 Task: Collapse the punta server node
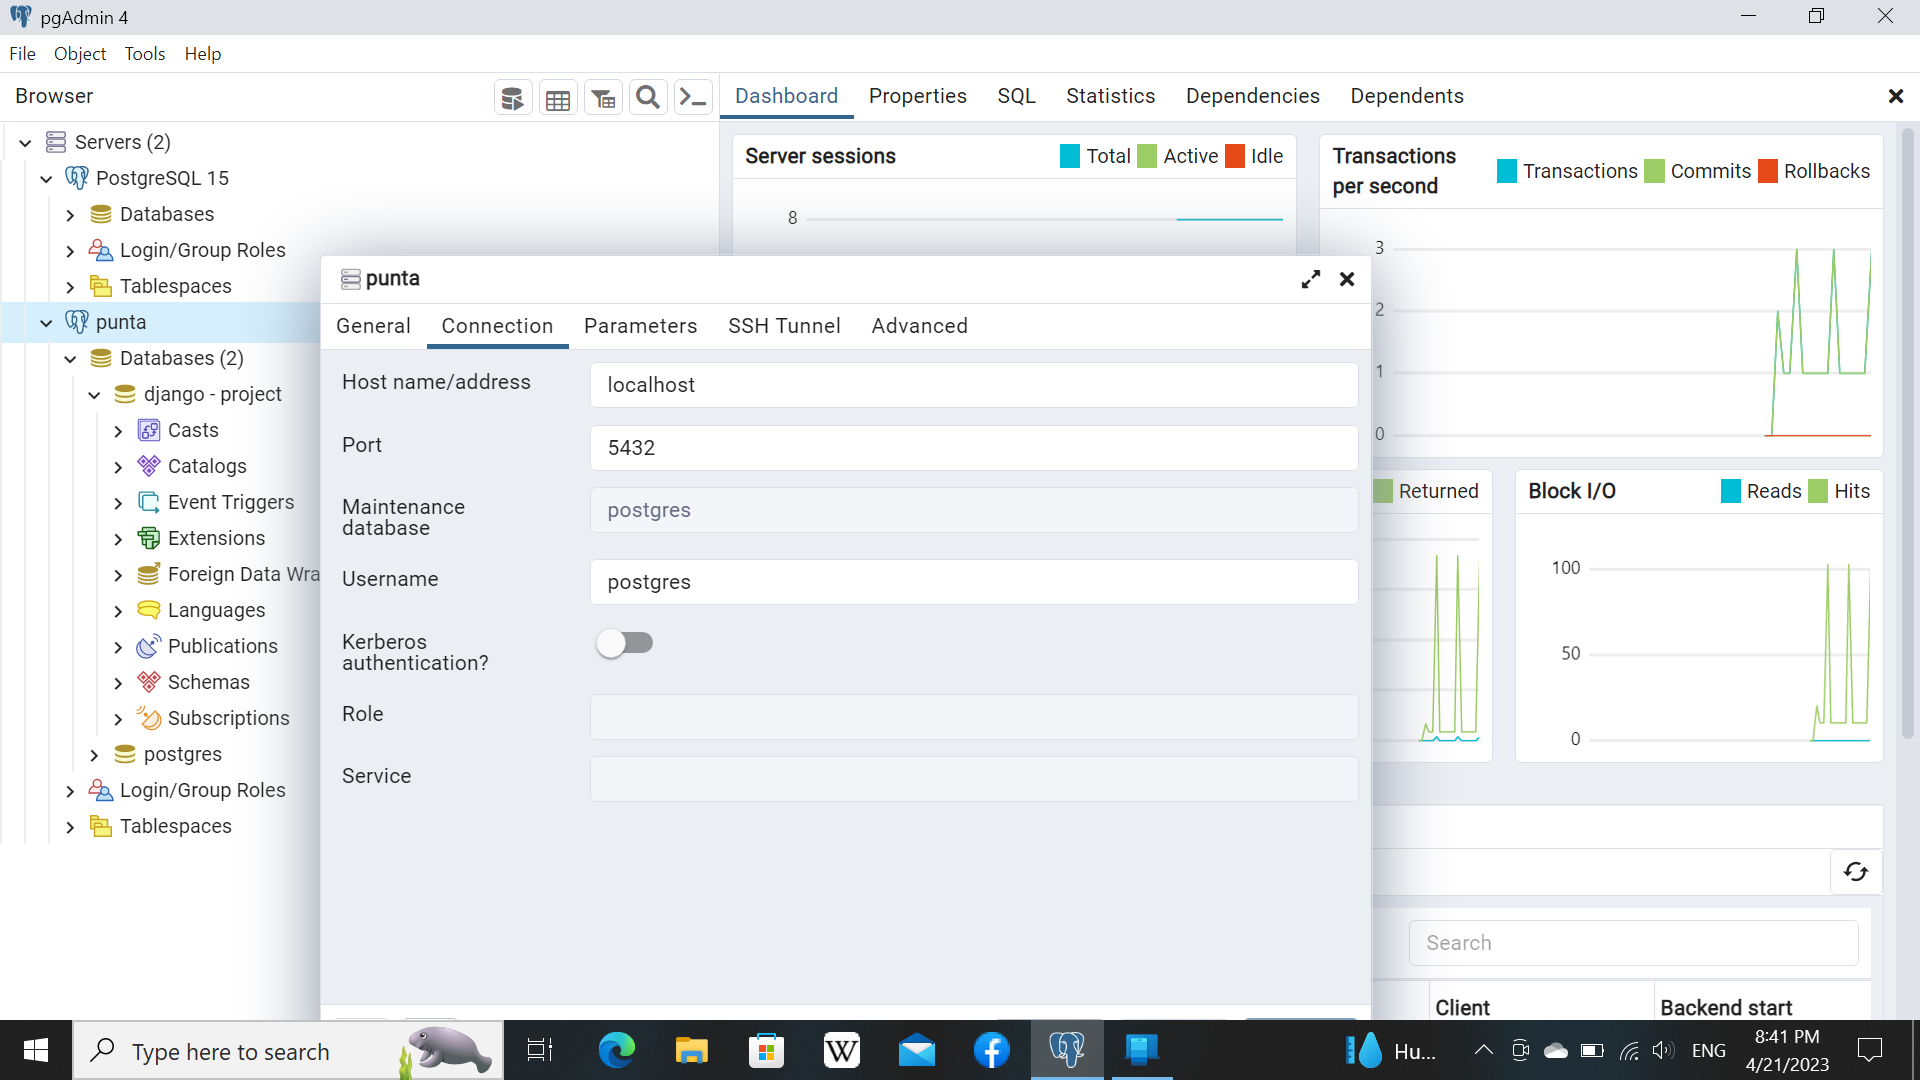point(46,322)
